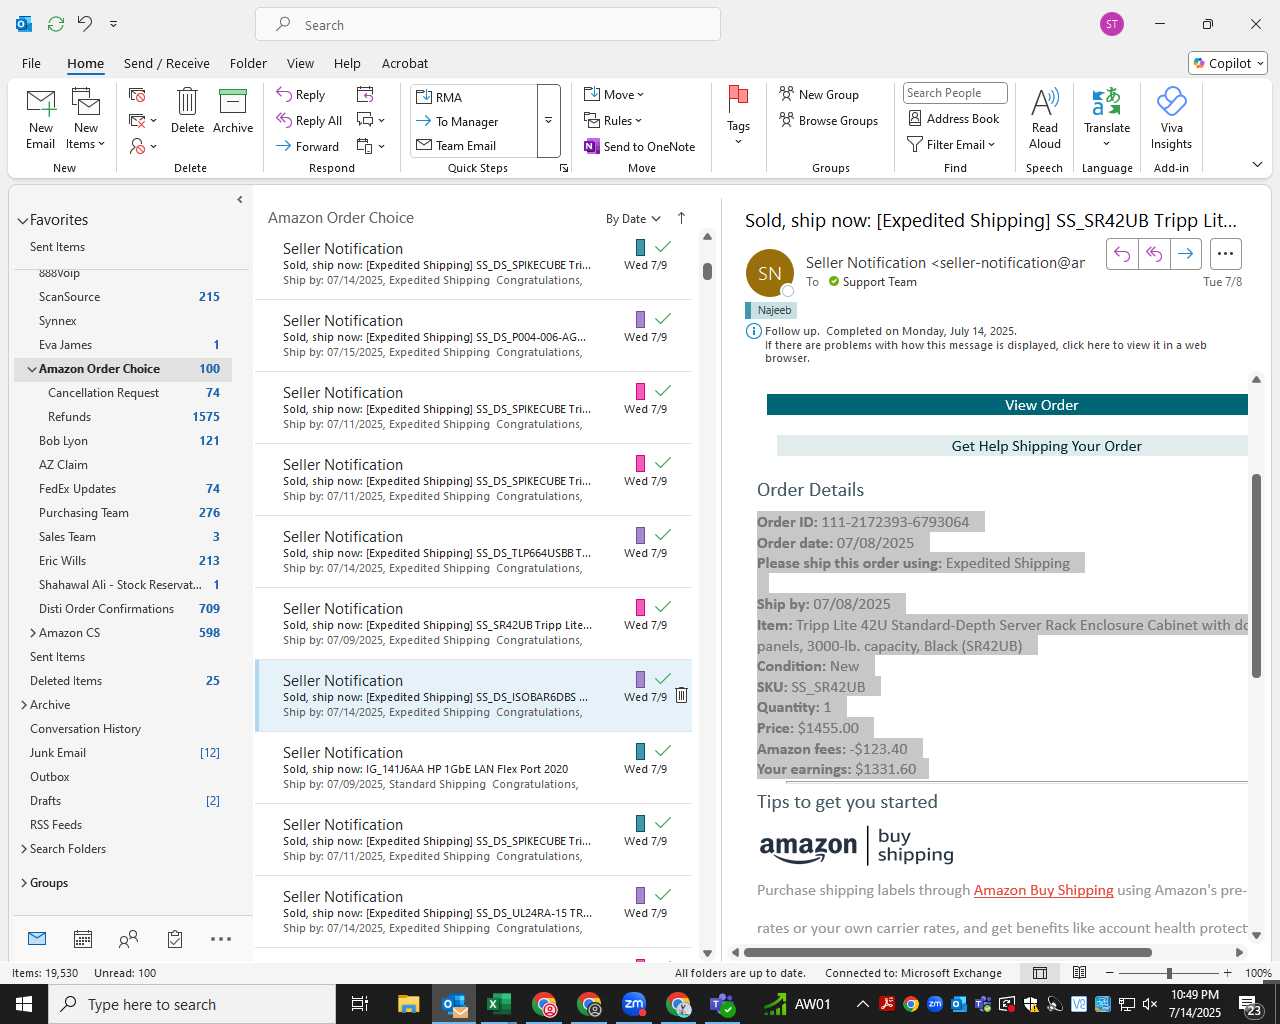Click the Copilot button
Screen dimensions: 1280x1024
[1228, 63]
